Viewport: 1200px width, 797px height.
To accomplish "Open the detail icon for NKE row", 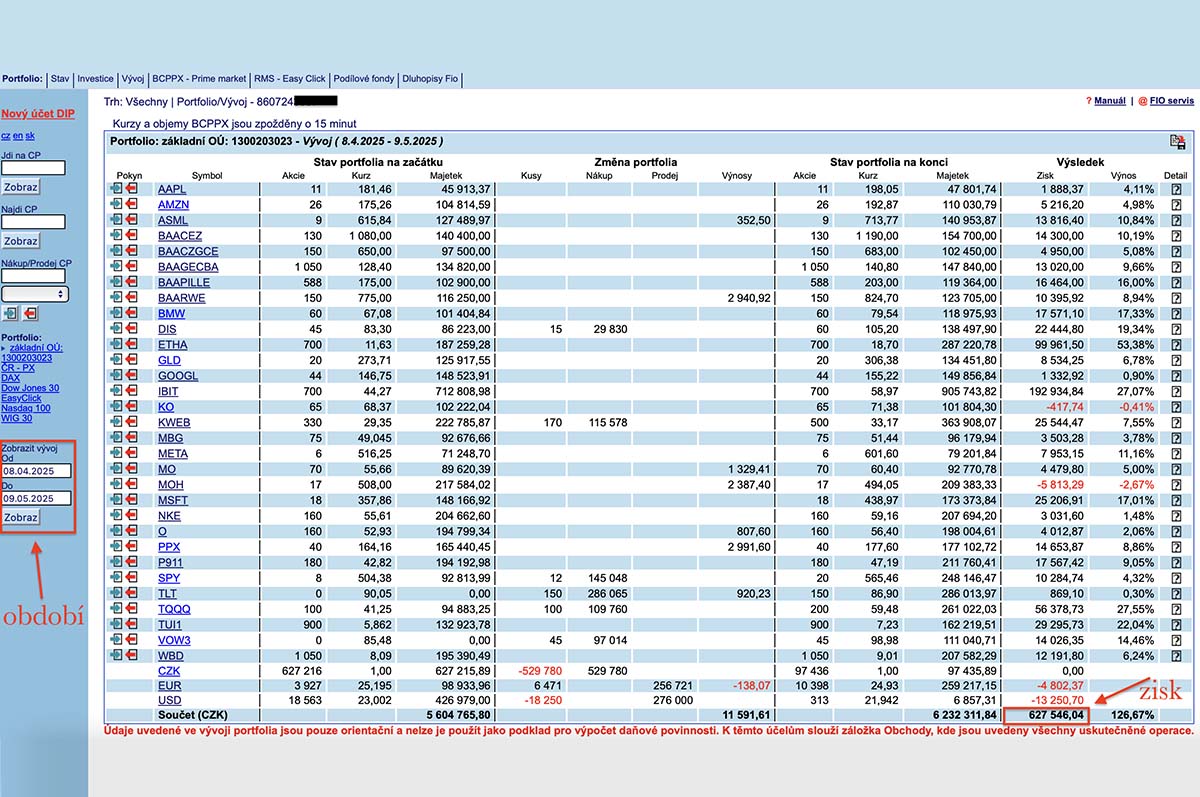I will [1177, 516].
